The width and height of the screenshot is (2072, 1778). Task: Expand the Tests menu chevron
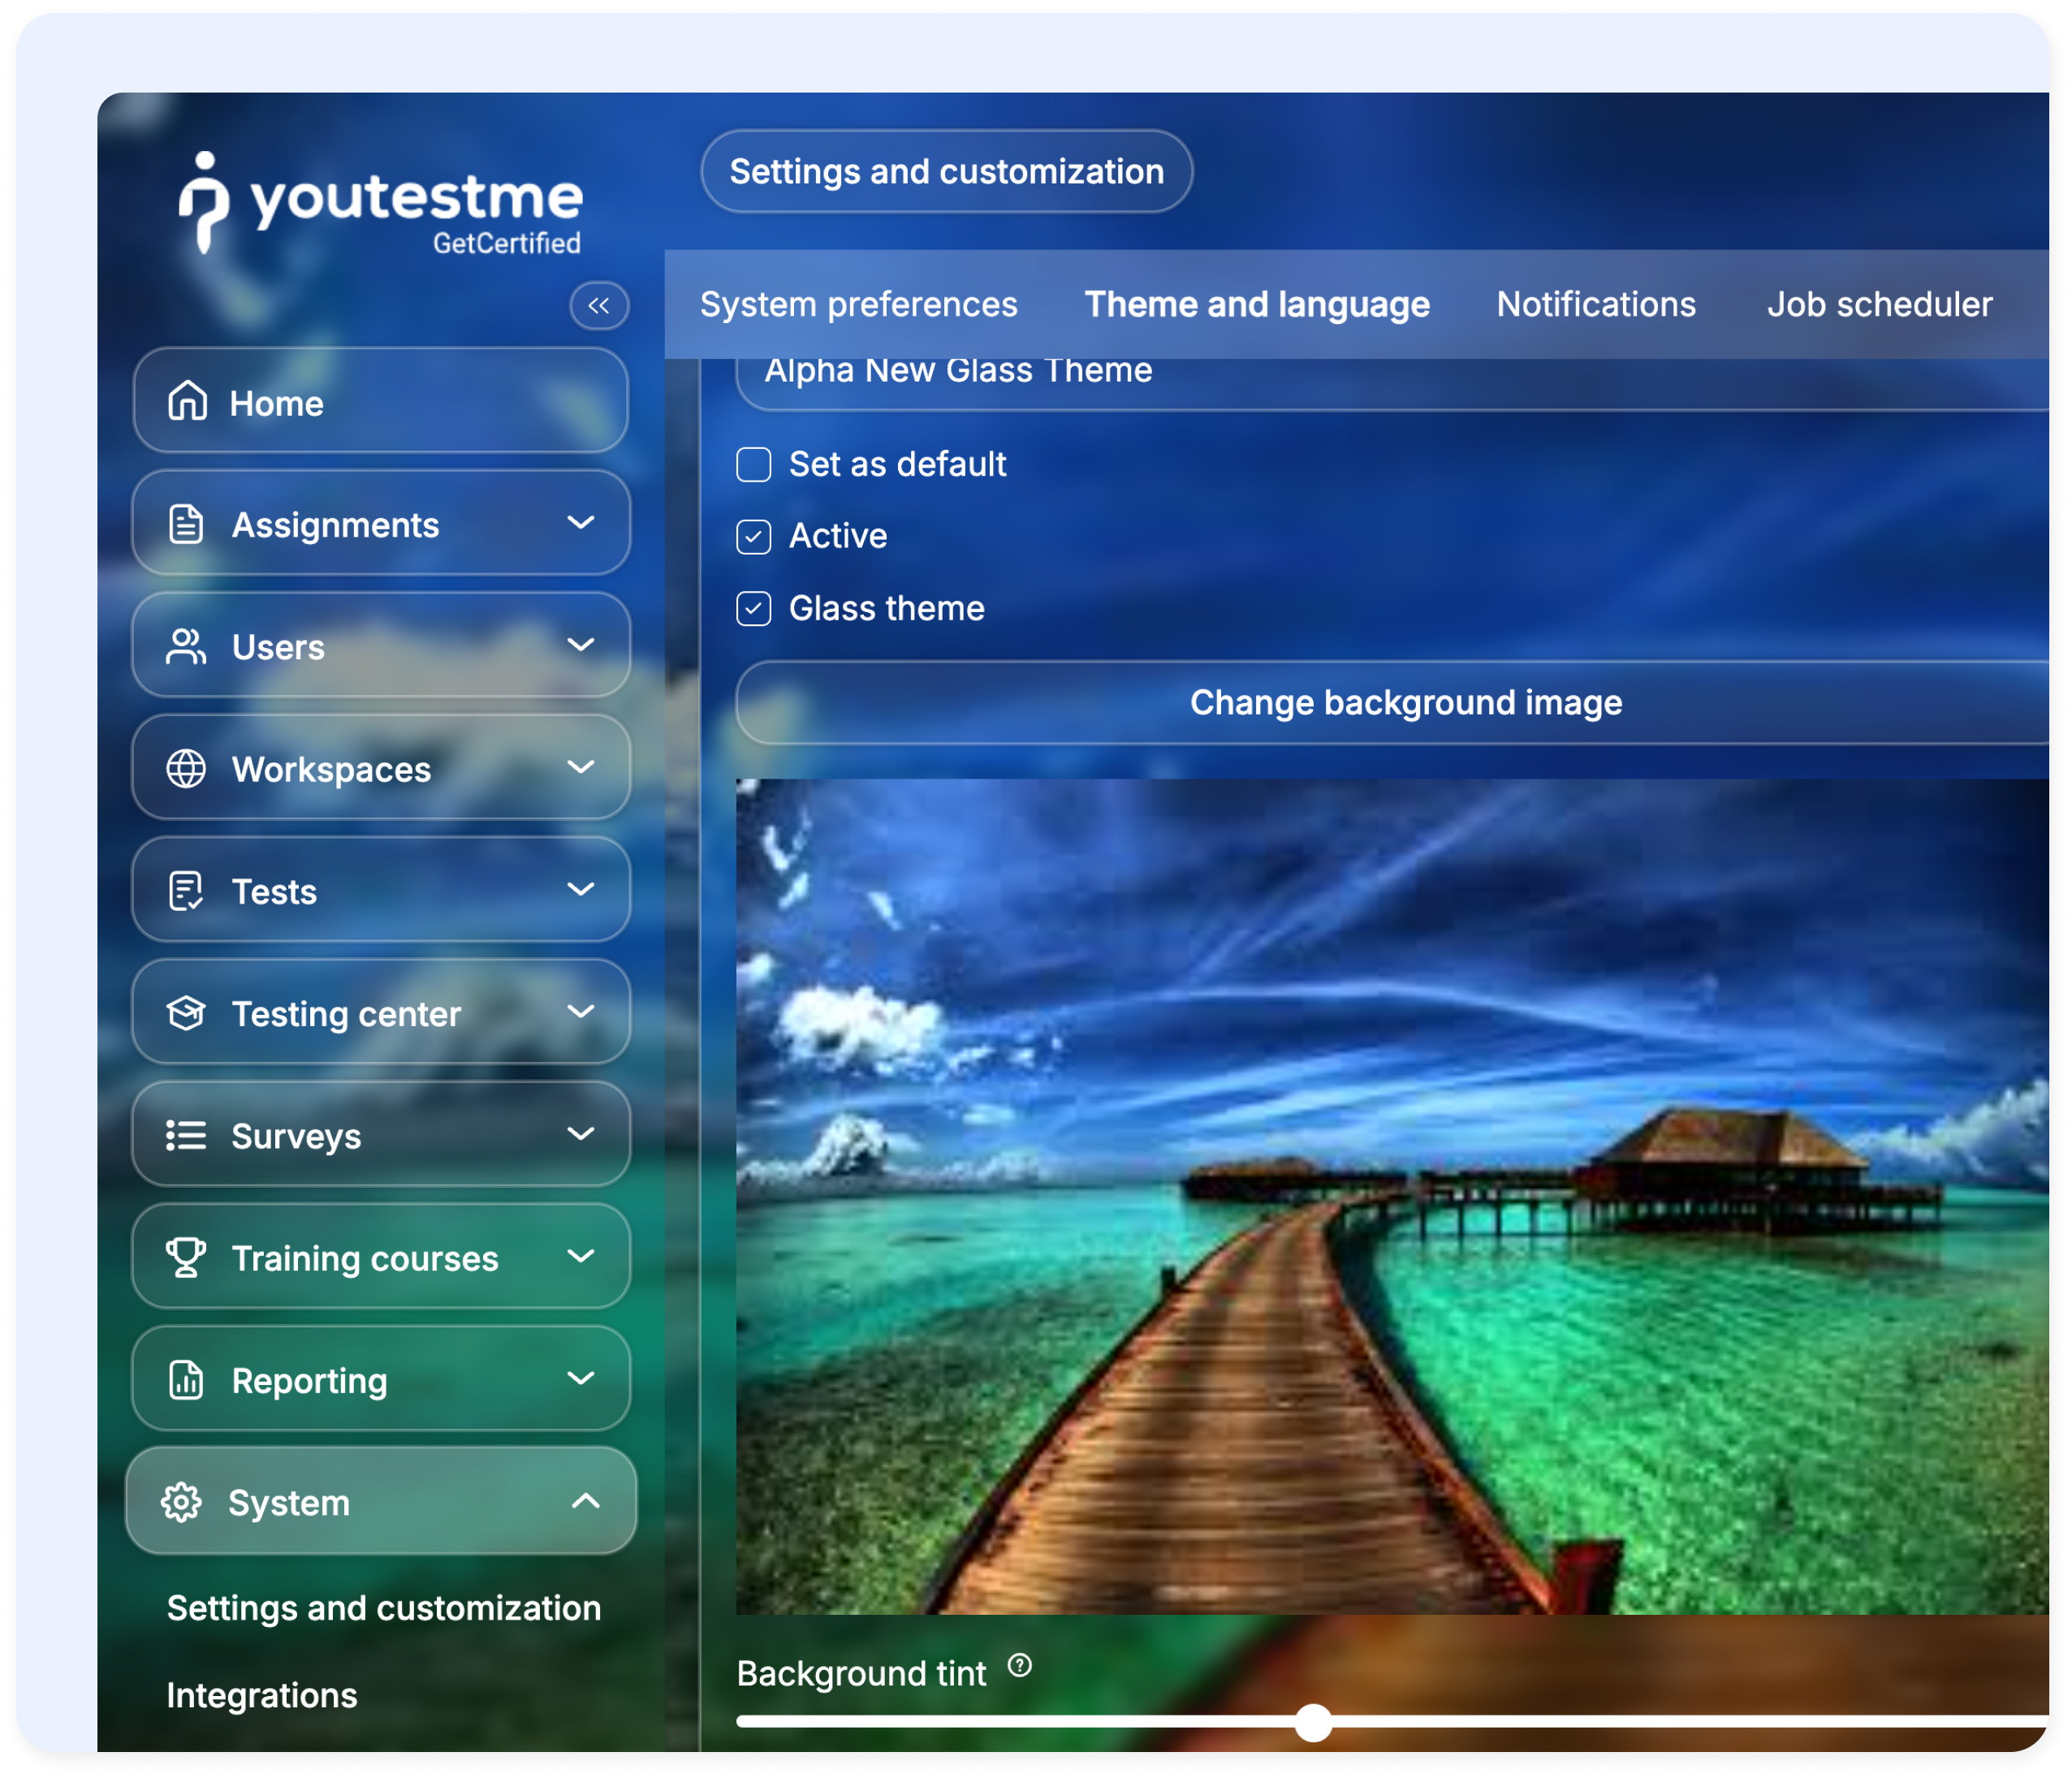pos(581,889)
